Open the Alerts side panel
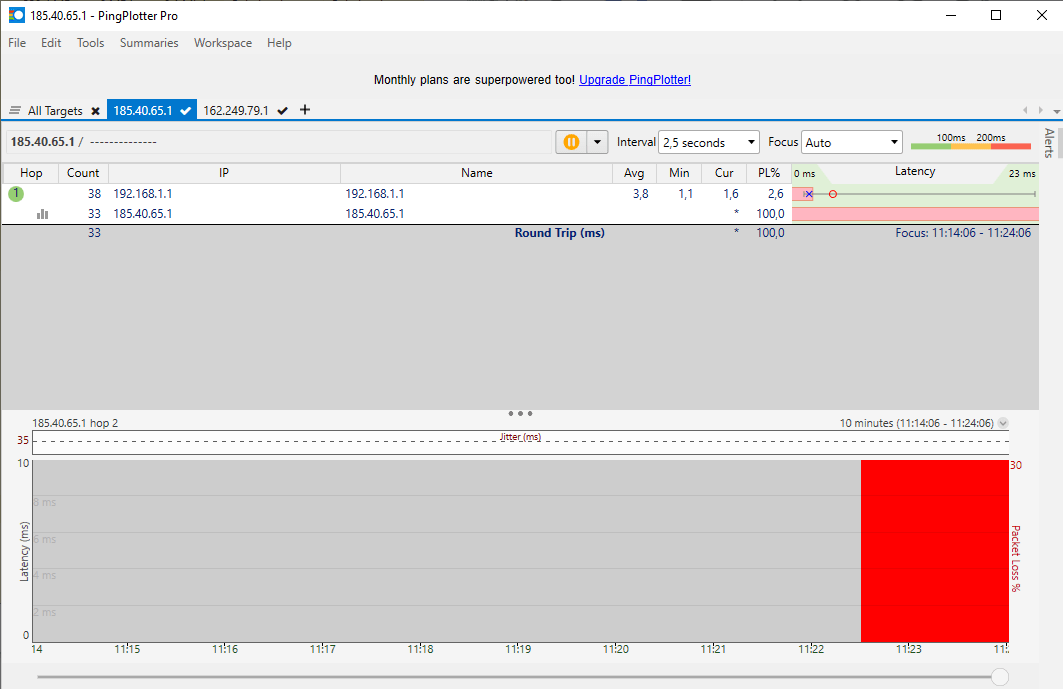Viewport: 1063px width, 689px height. point(1049,143)
